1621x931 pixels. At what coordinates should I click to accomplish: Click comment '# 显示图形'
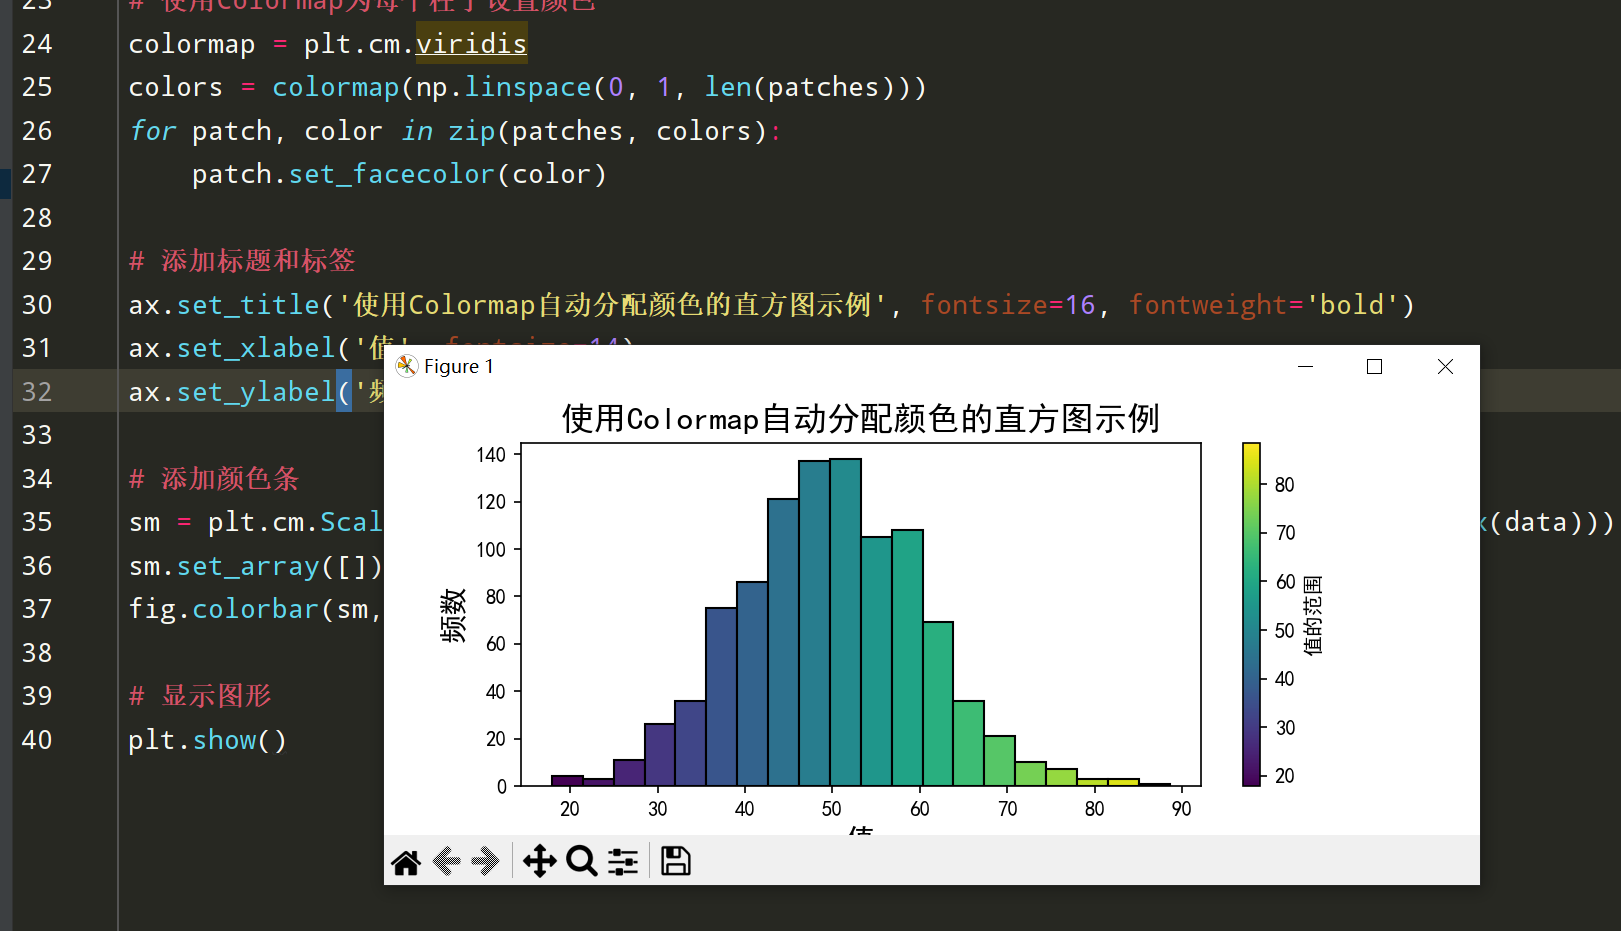(x=200, y=696)
